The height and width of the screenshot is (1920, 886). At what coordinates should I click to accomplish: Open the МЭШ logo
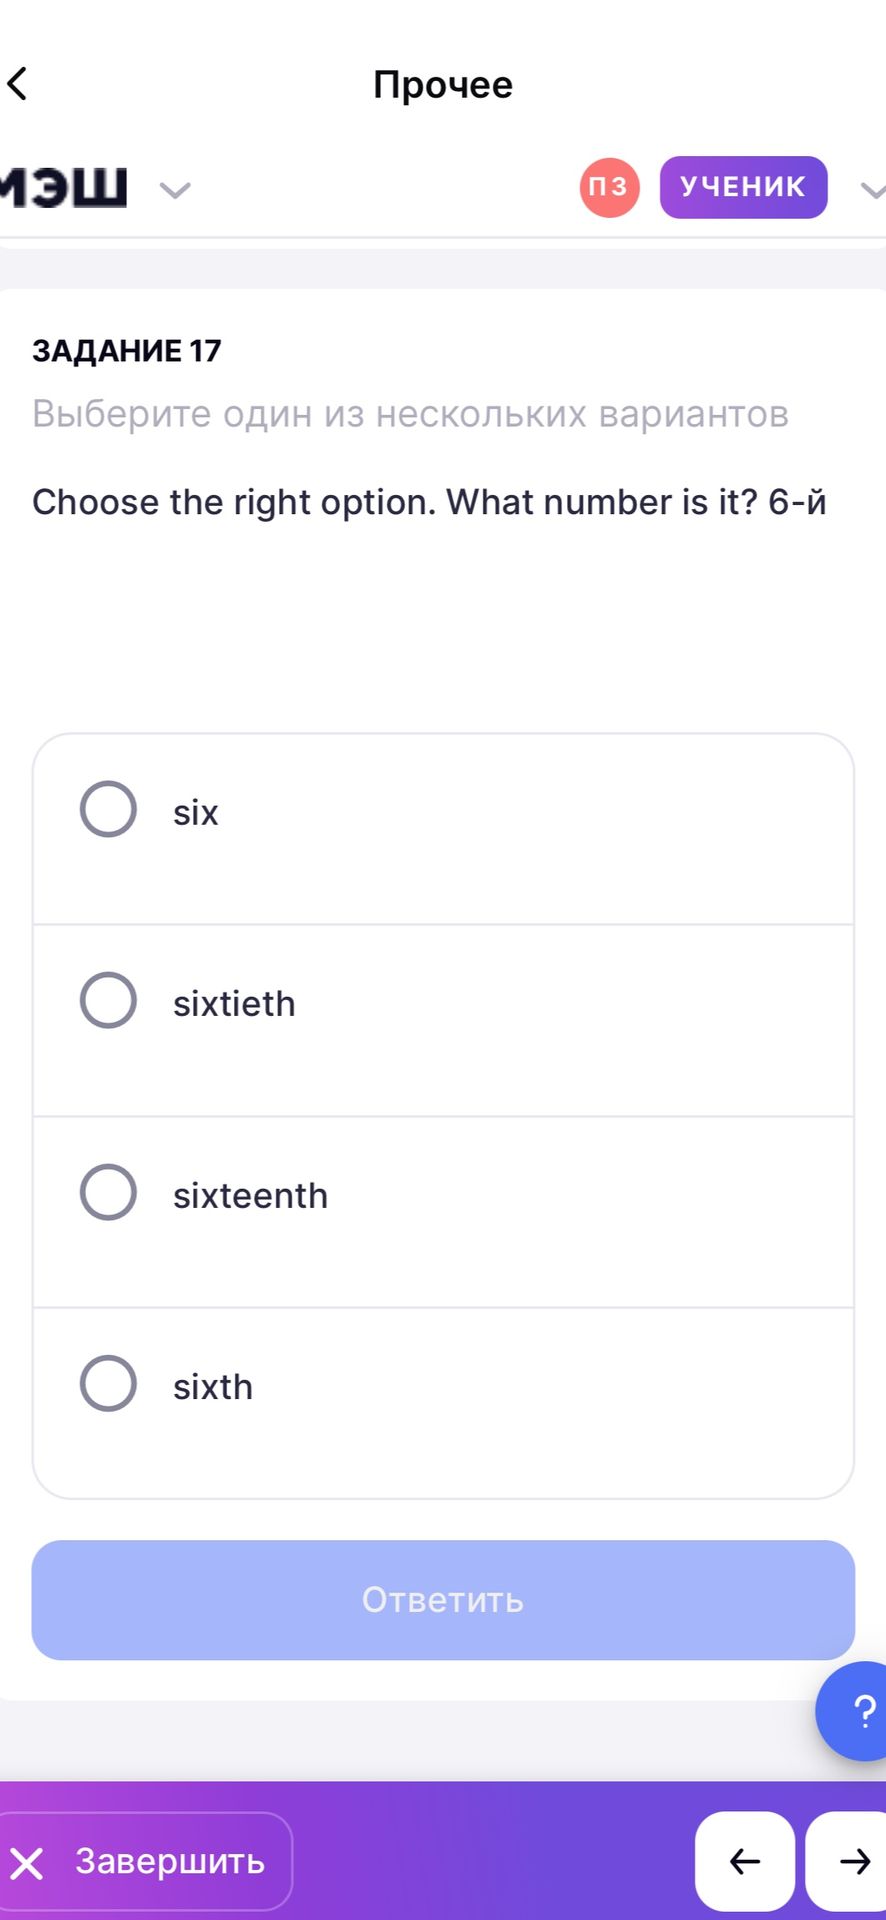[x=64, y=187]
